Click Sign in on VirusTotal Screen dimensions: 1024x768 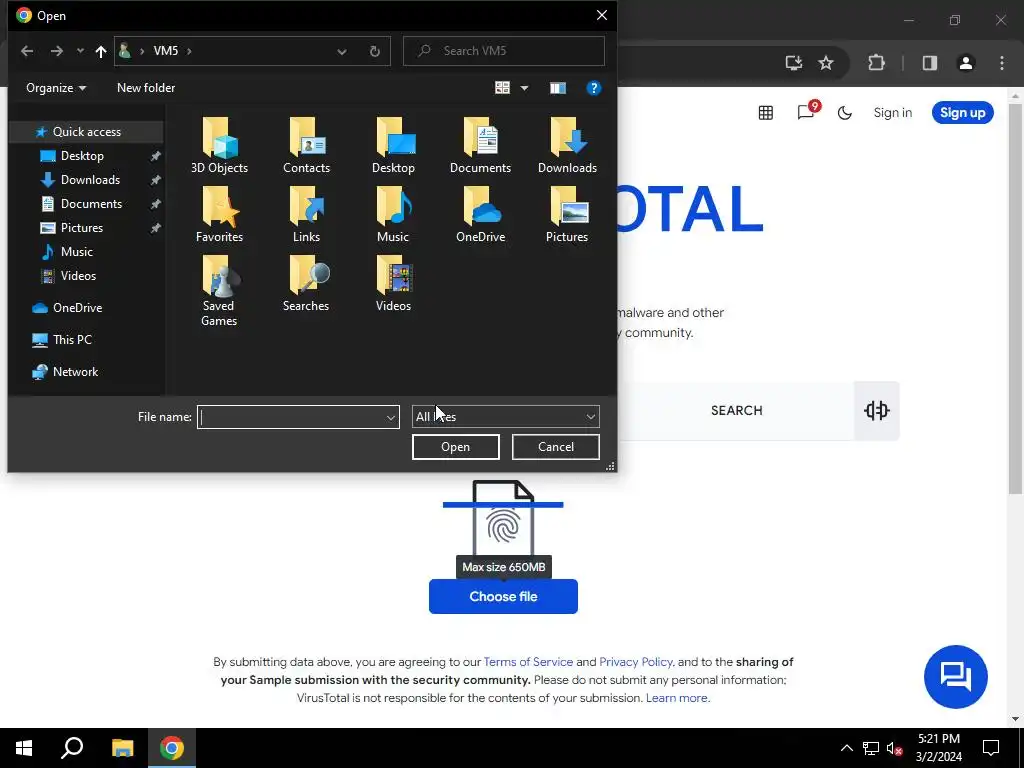pyautogui.click(x=893, y=113)
